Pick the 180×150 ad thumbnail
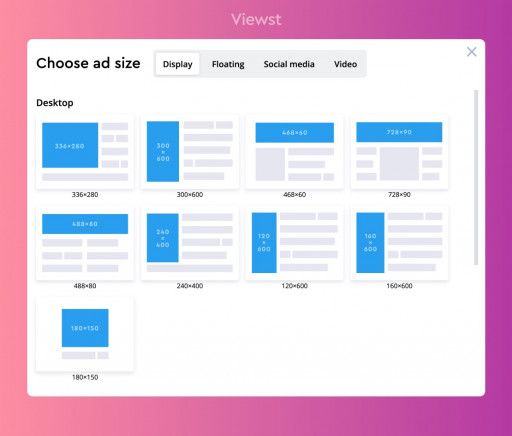Screen dimensions: 512x436 point(85,334)
